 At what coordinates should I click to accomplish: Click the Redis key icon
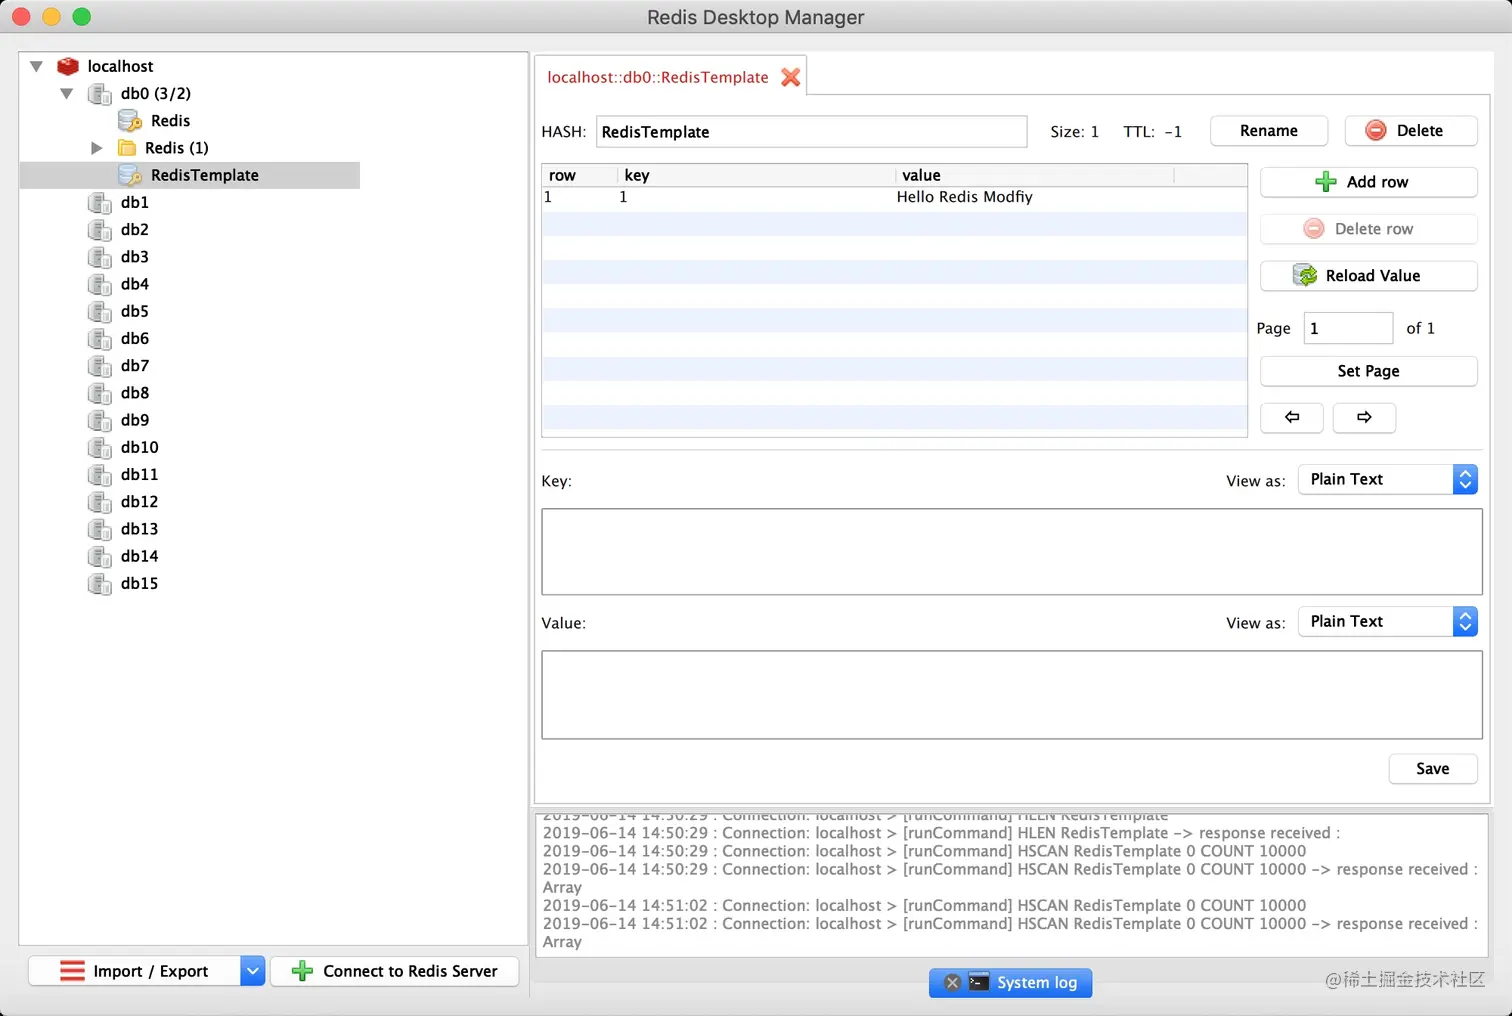(x=130, y=121)
